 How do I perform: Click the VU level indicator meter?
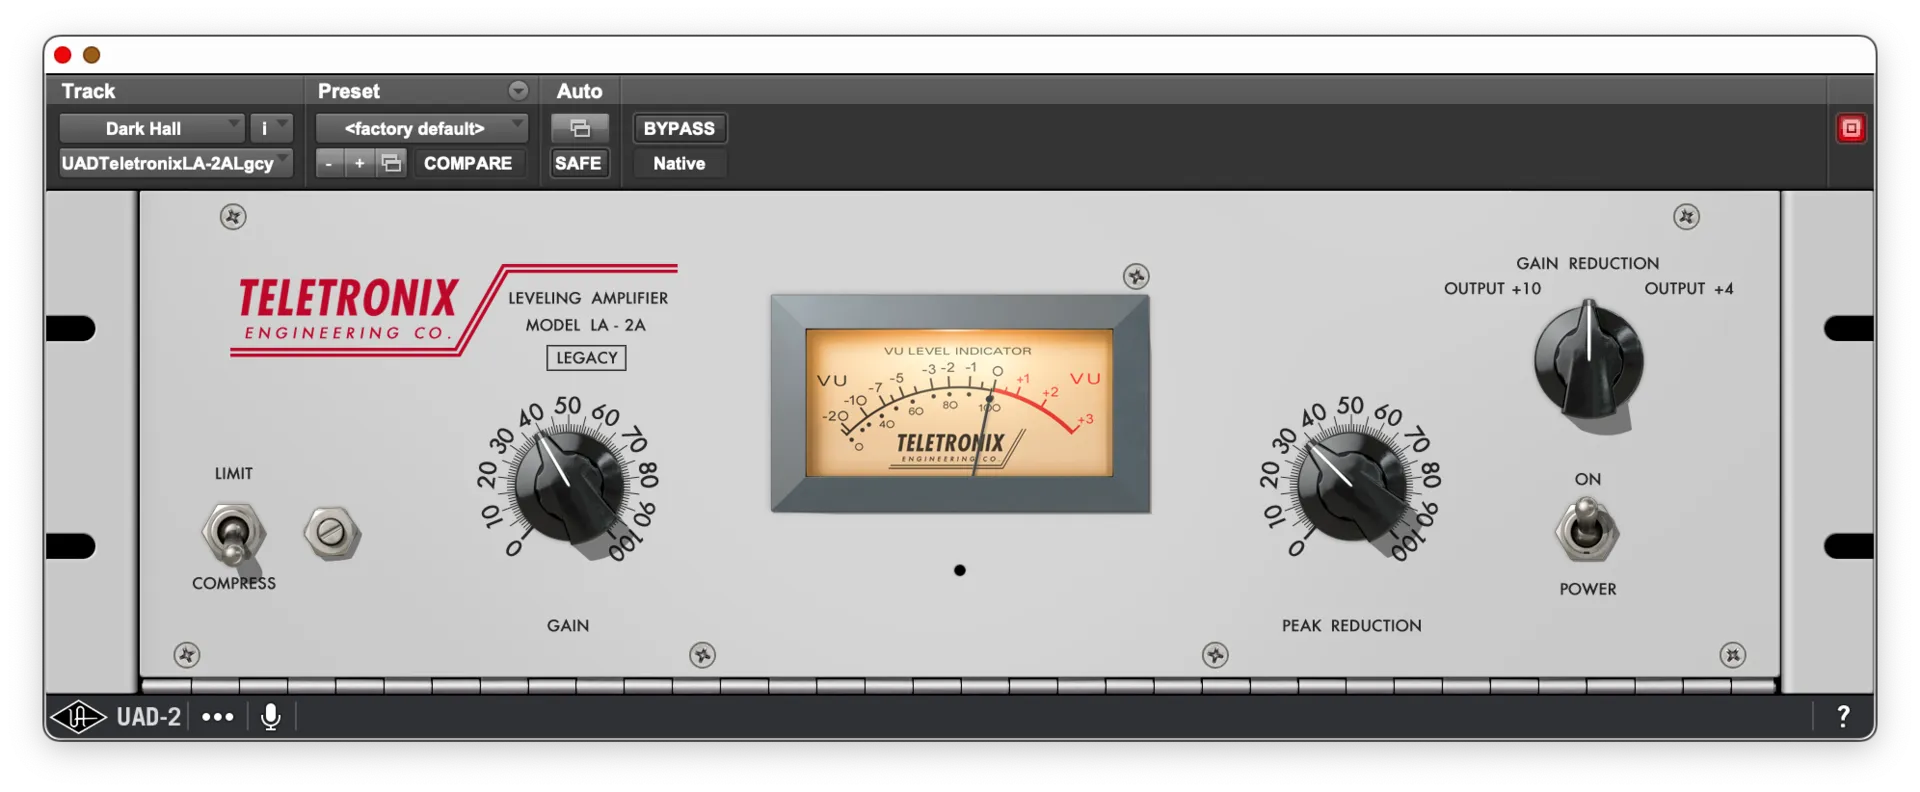click(960, 403)
